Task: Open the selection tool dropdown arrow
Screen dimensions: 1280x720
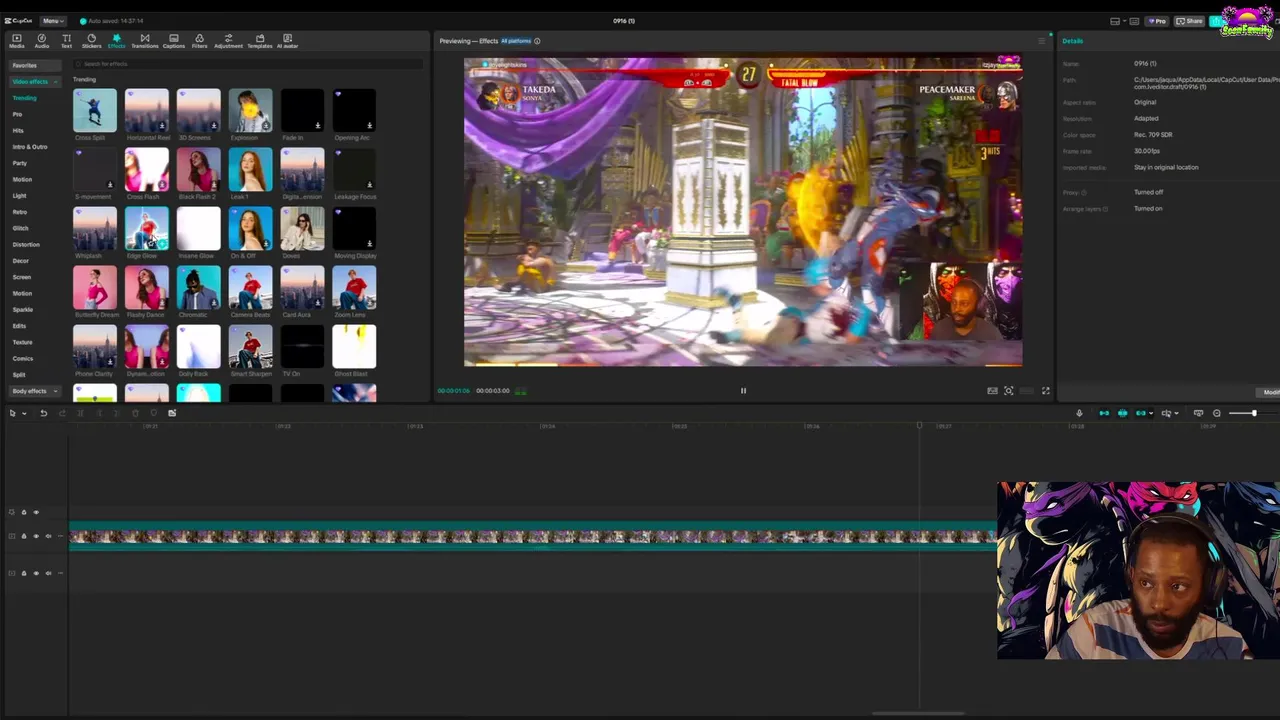Action: pyautogui.click(x=22, y=413)
